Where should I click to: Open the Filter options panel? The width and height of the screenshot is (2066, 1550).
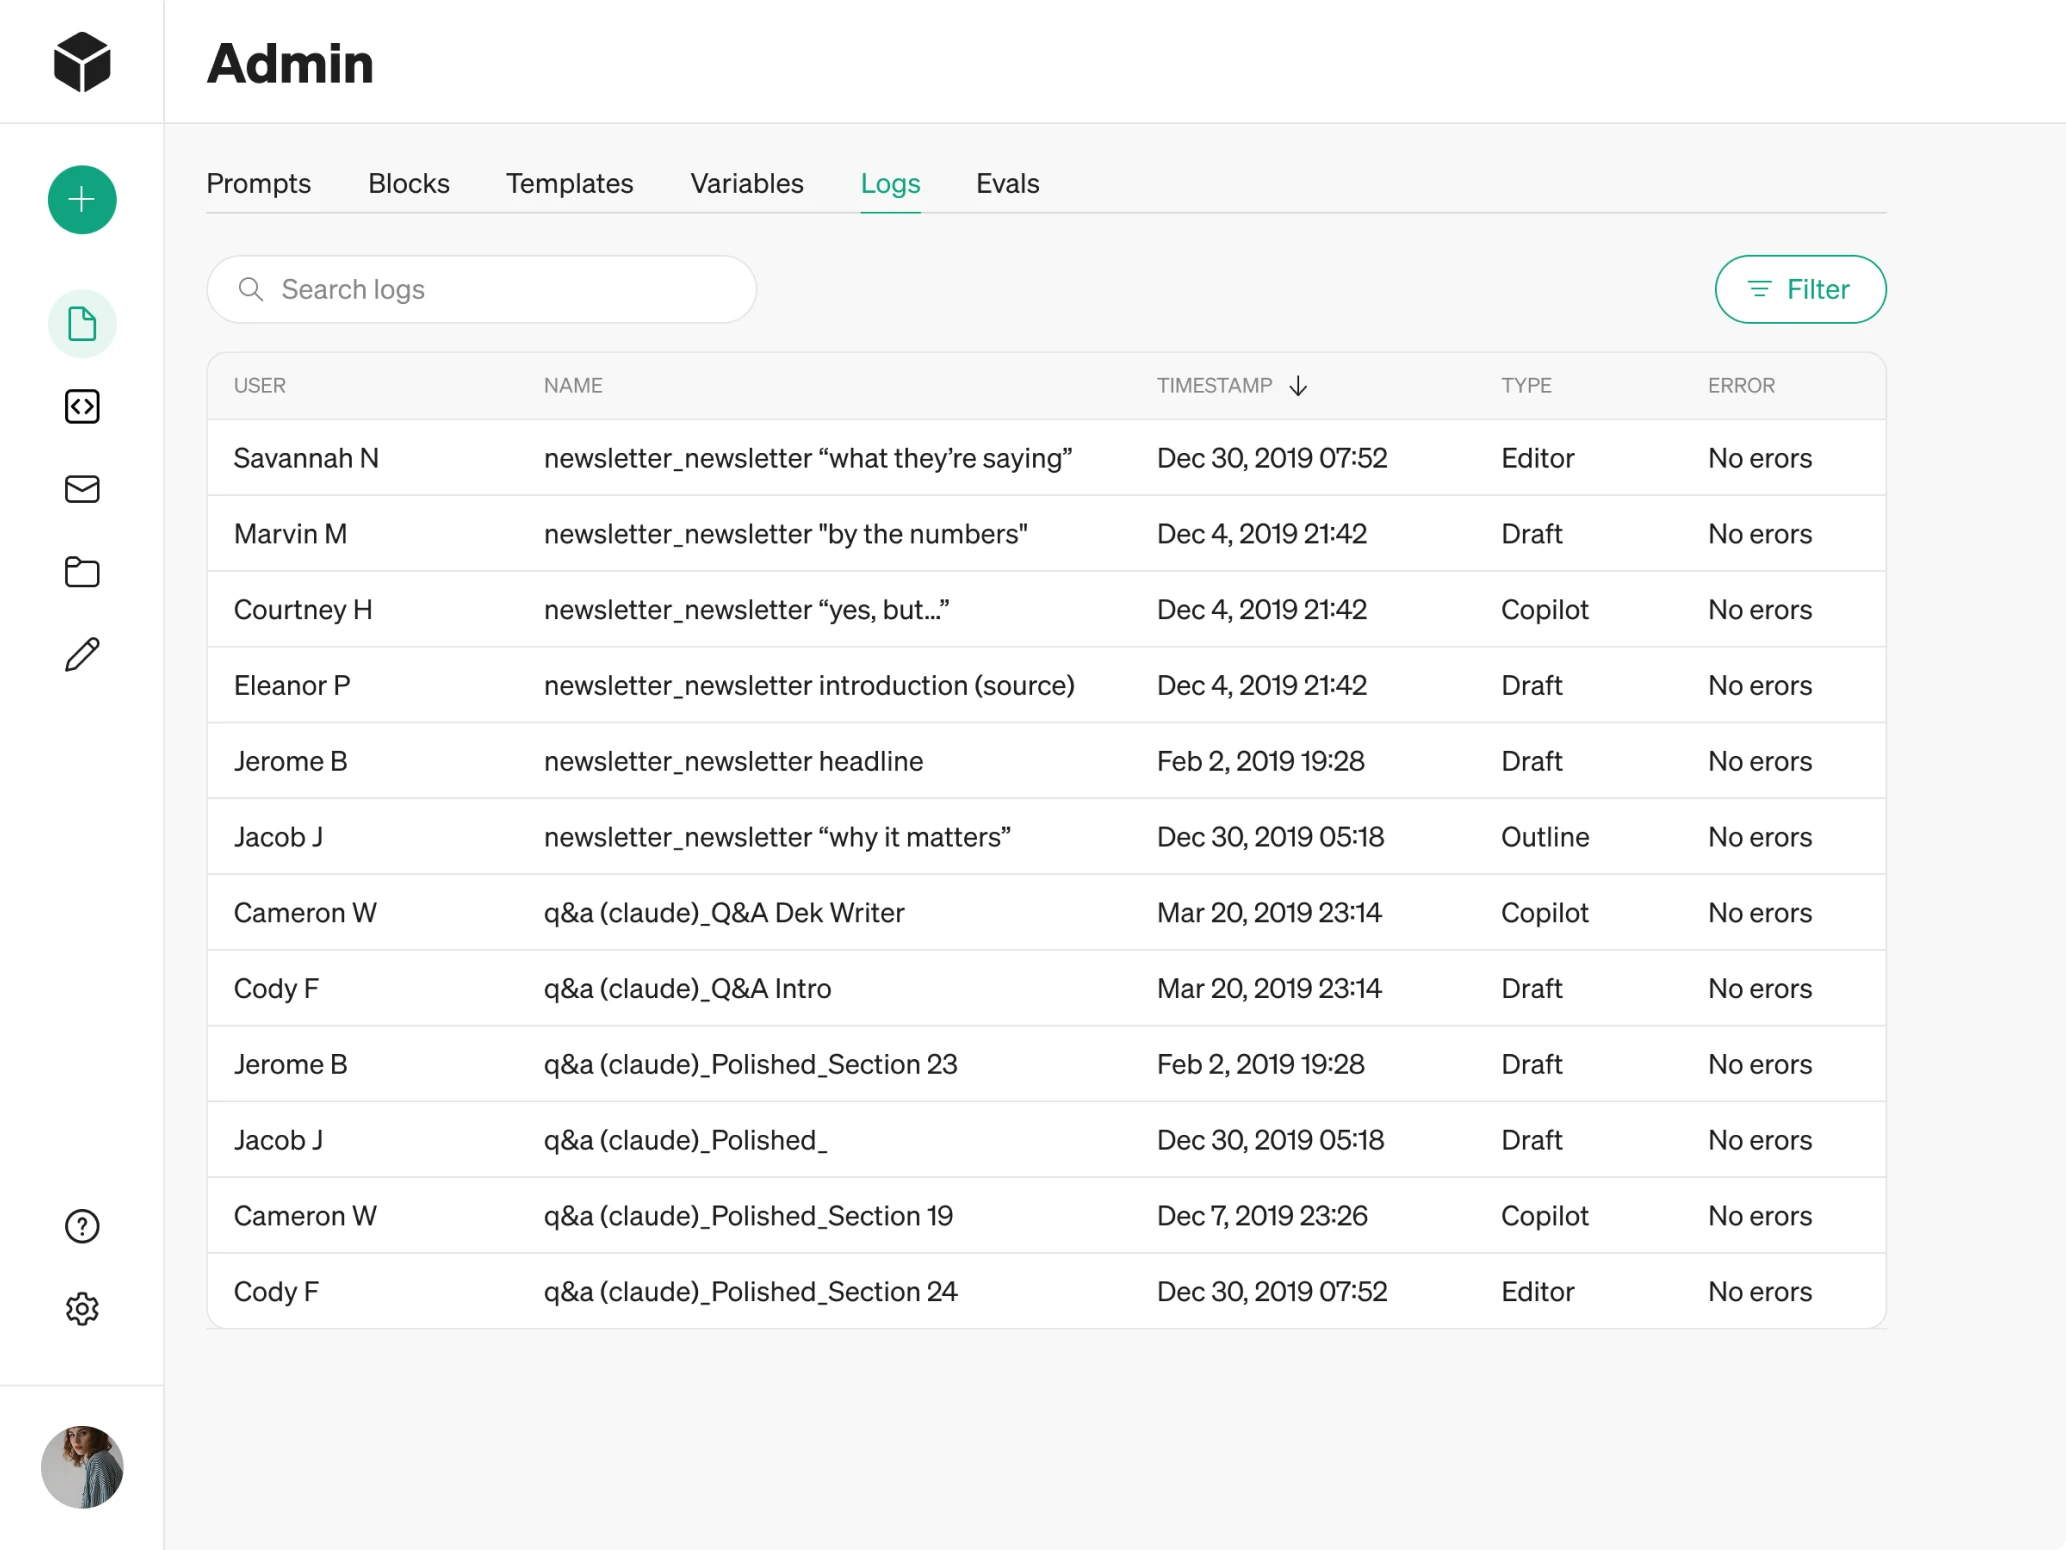point(1800,289)
